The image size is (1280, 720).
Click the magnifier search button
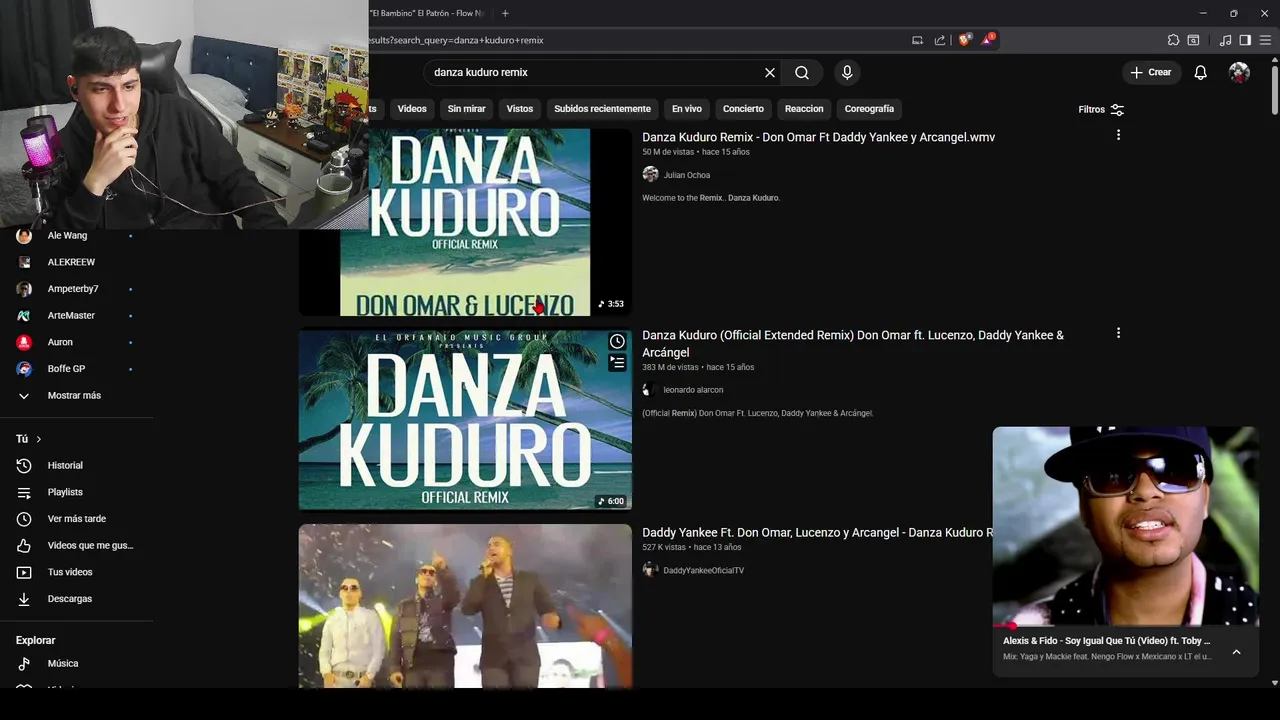802,73
